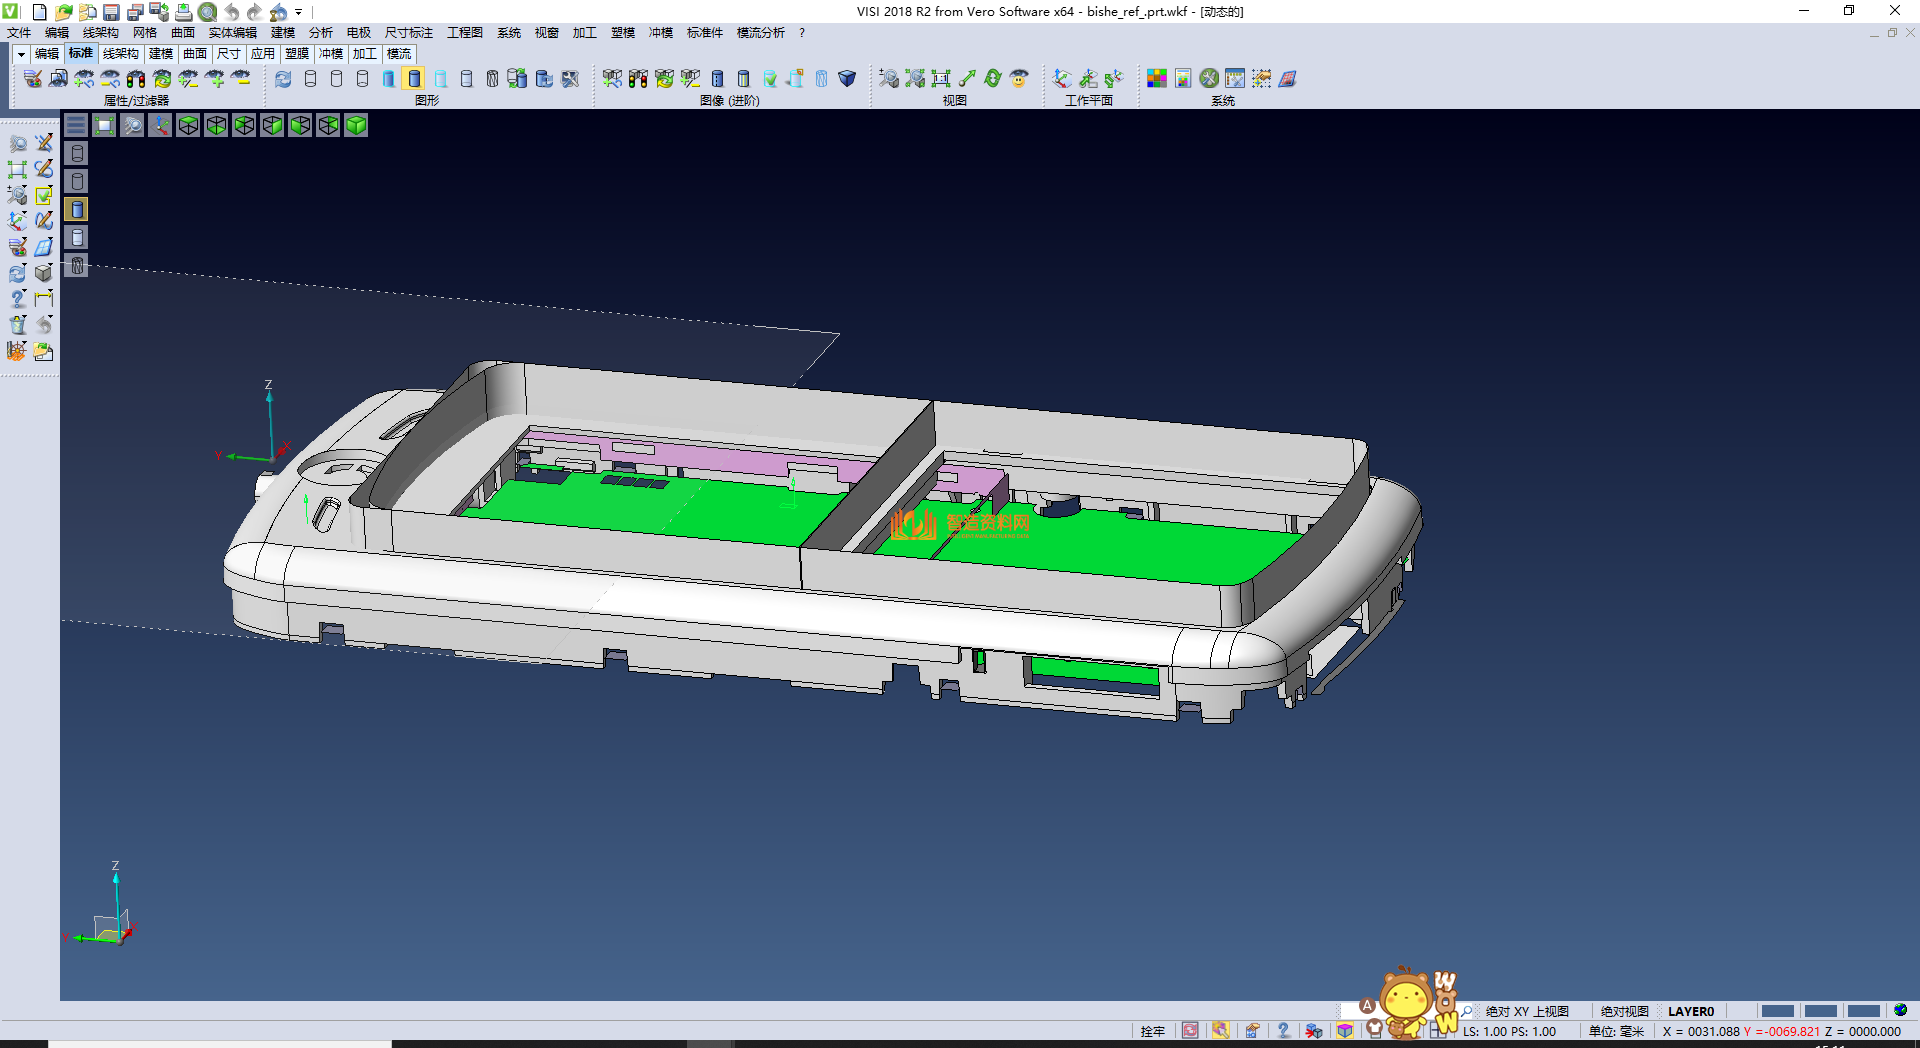This screenshot has height=1048, width=1920.
Task: Toggle the highlighted blue shaded cylinder display mode
Action: tap(414, 79)
